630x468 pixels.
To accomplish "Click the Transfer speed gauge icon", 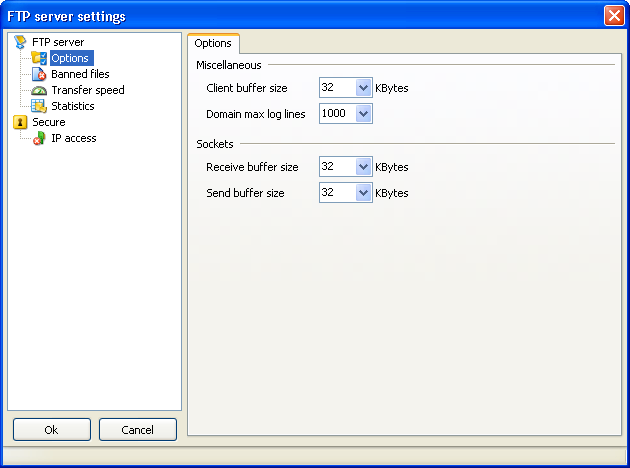I will click(x=39, y=90).
